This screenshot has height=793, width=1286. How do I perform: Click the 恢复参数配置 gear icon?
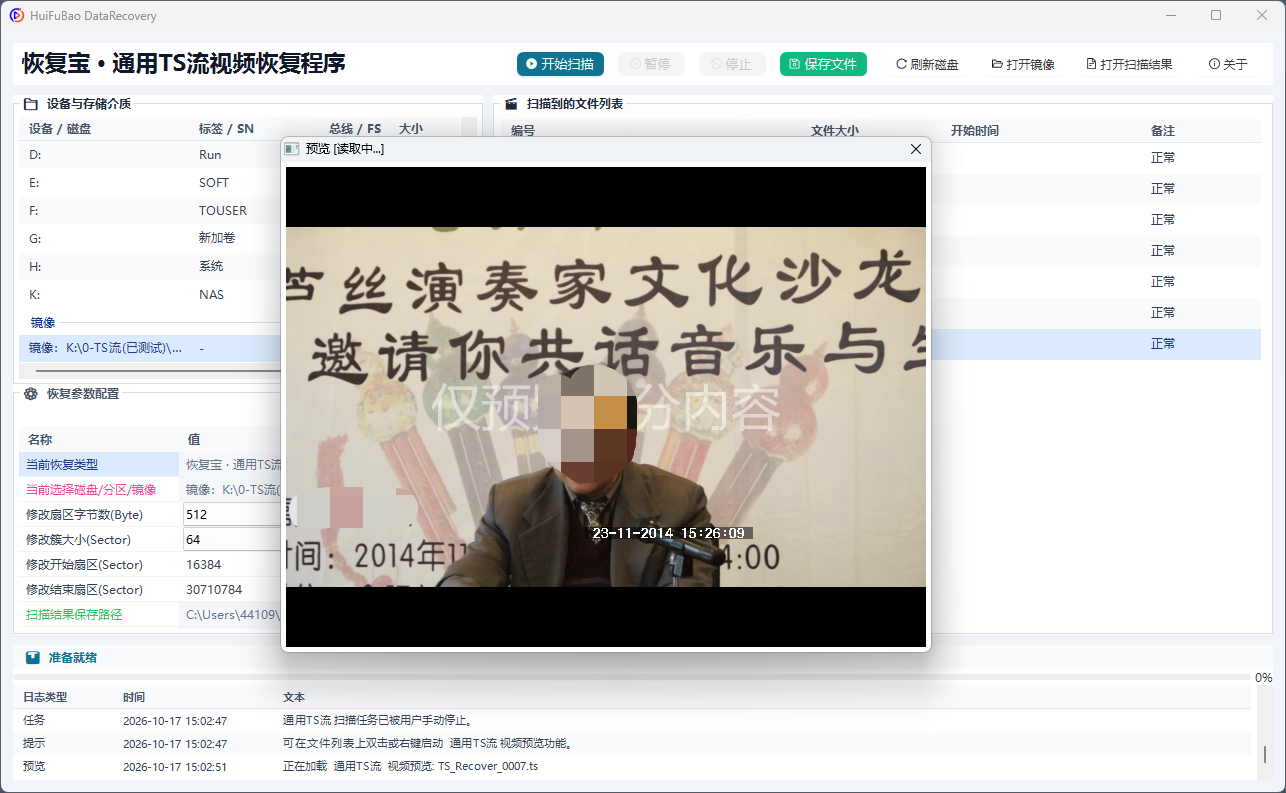pyautogui.click(x=31, y=394)
